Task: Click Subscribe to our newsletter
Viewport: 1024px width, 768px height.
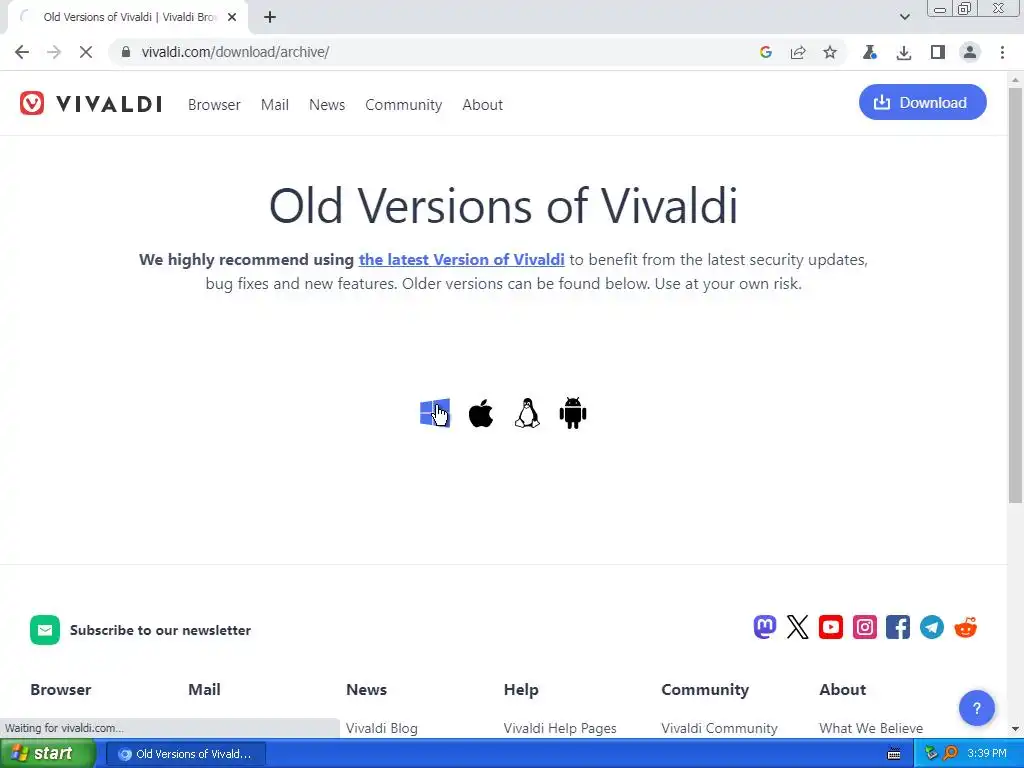Action: (x=161, y=630)
